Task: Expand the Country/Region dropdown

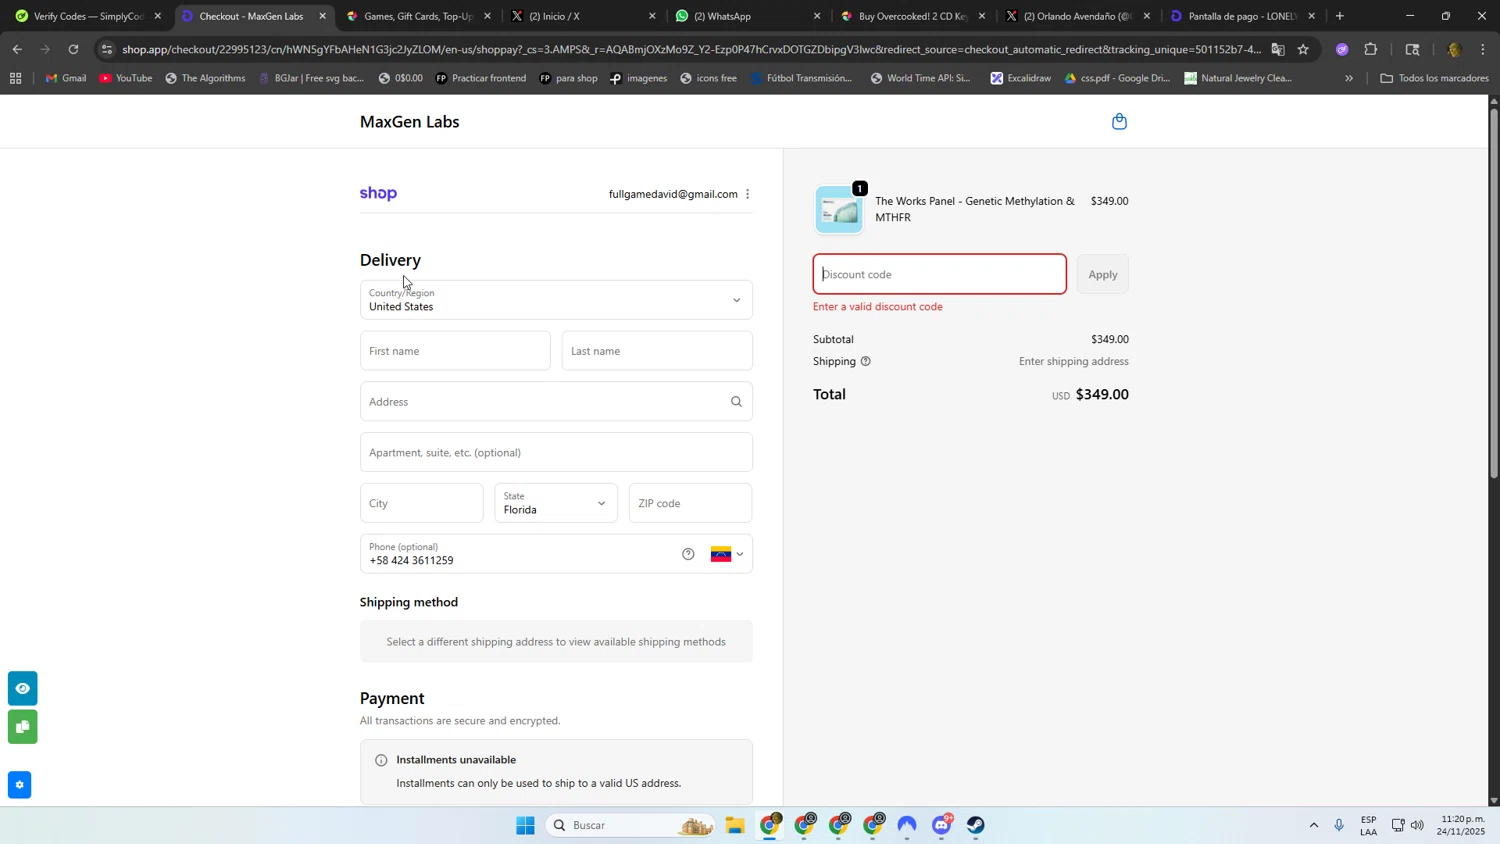Action: [556, 300]
